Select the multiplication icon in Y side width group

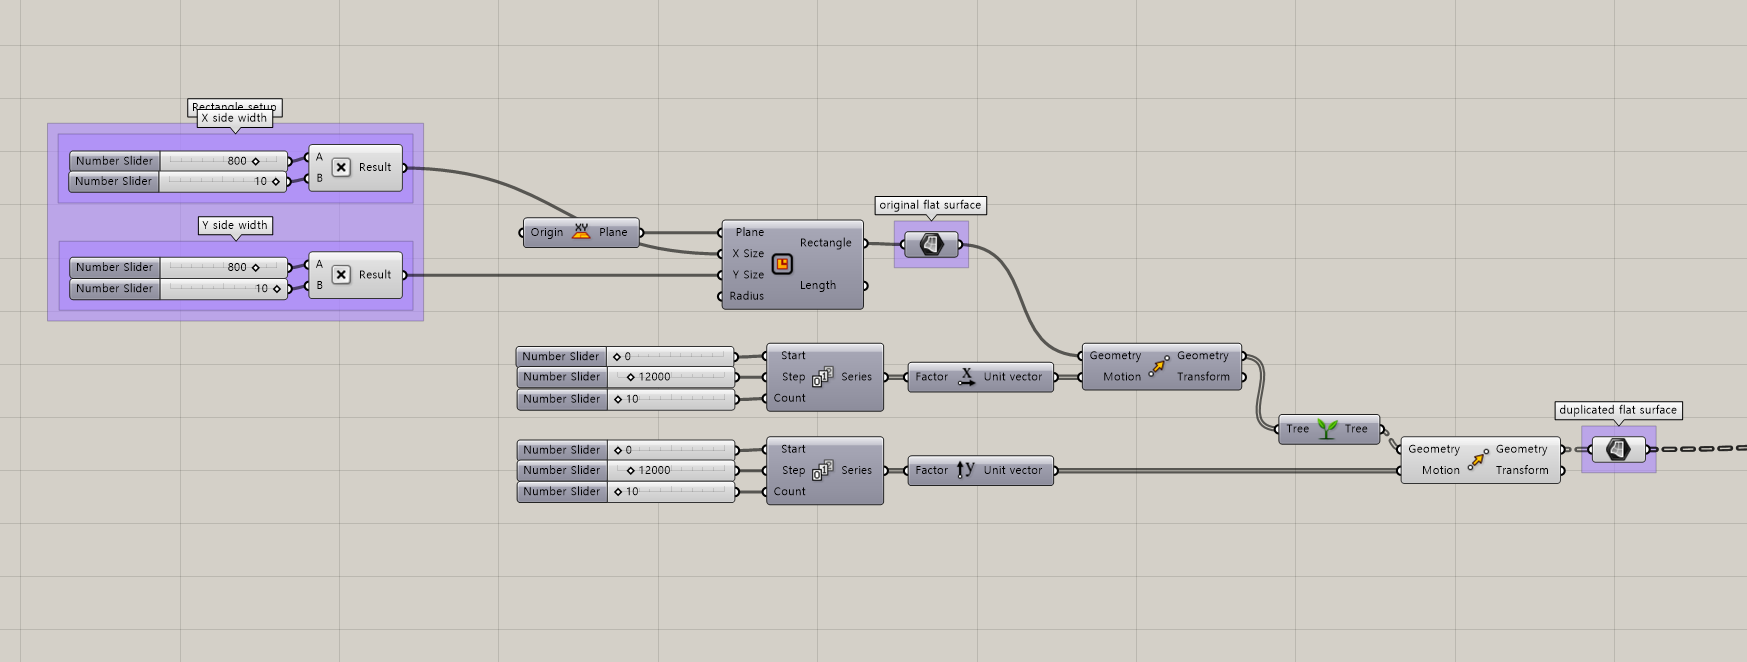tap(341, 274)
